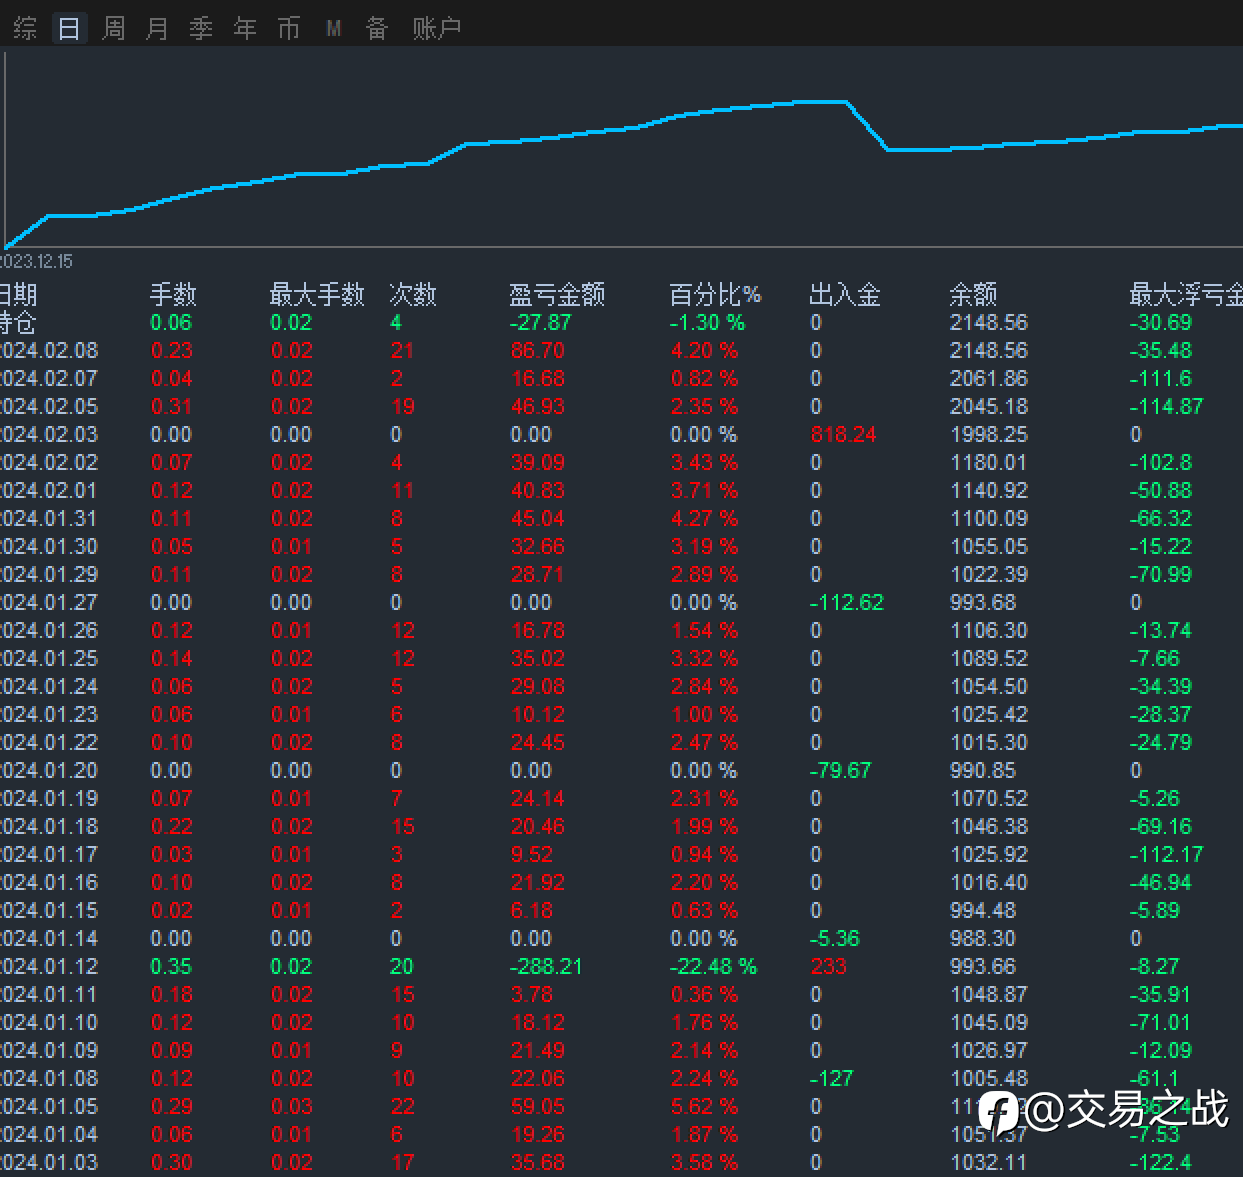
Task: Select the 4.27 % percentage cell
Action: [704, 519]
